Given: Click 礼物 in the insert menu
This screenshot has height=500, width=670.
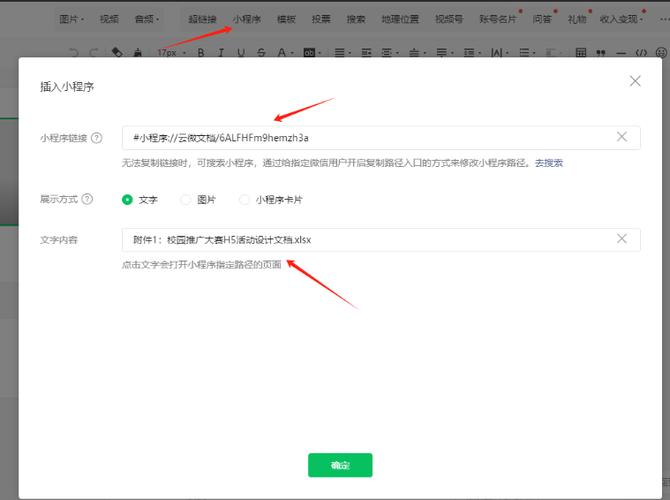Looking at the screenshot, I should (x=576, y=19).
